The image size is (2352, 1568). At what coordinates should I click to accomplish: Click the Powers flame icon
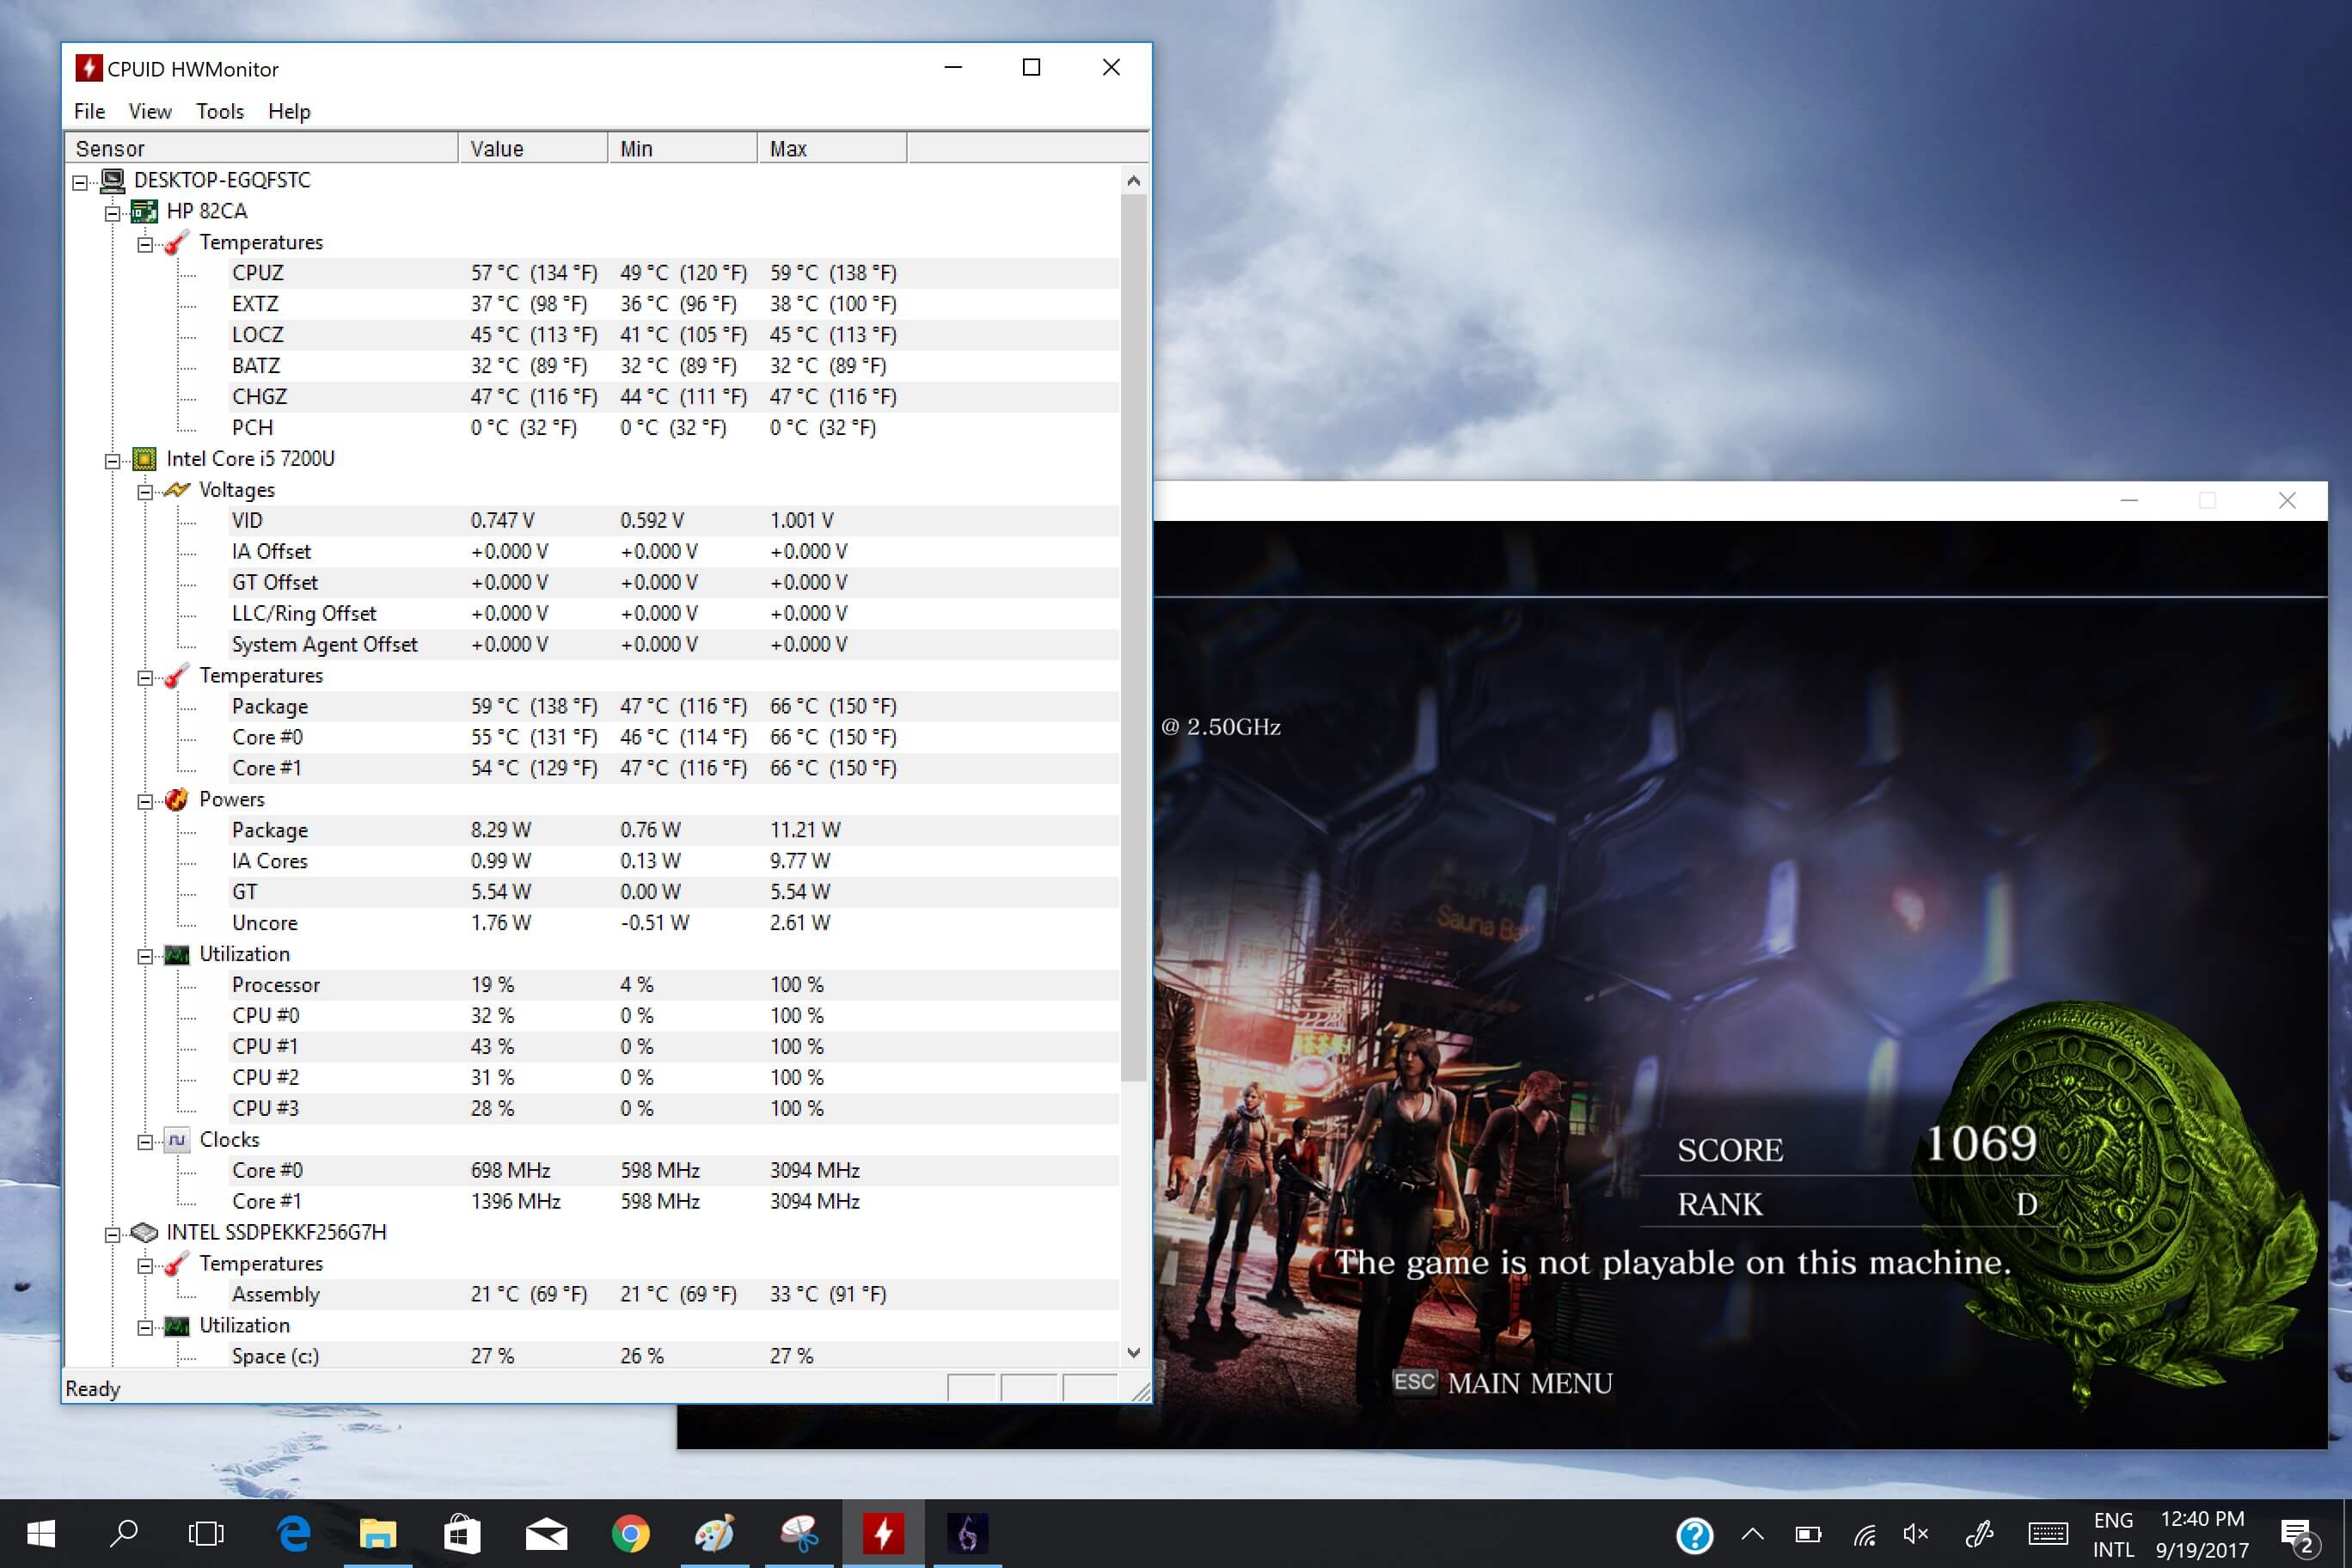point(177,799)
